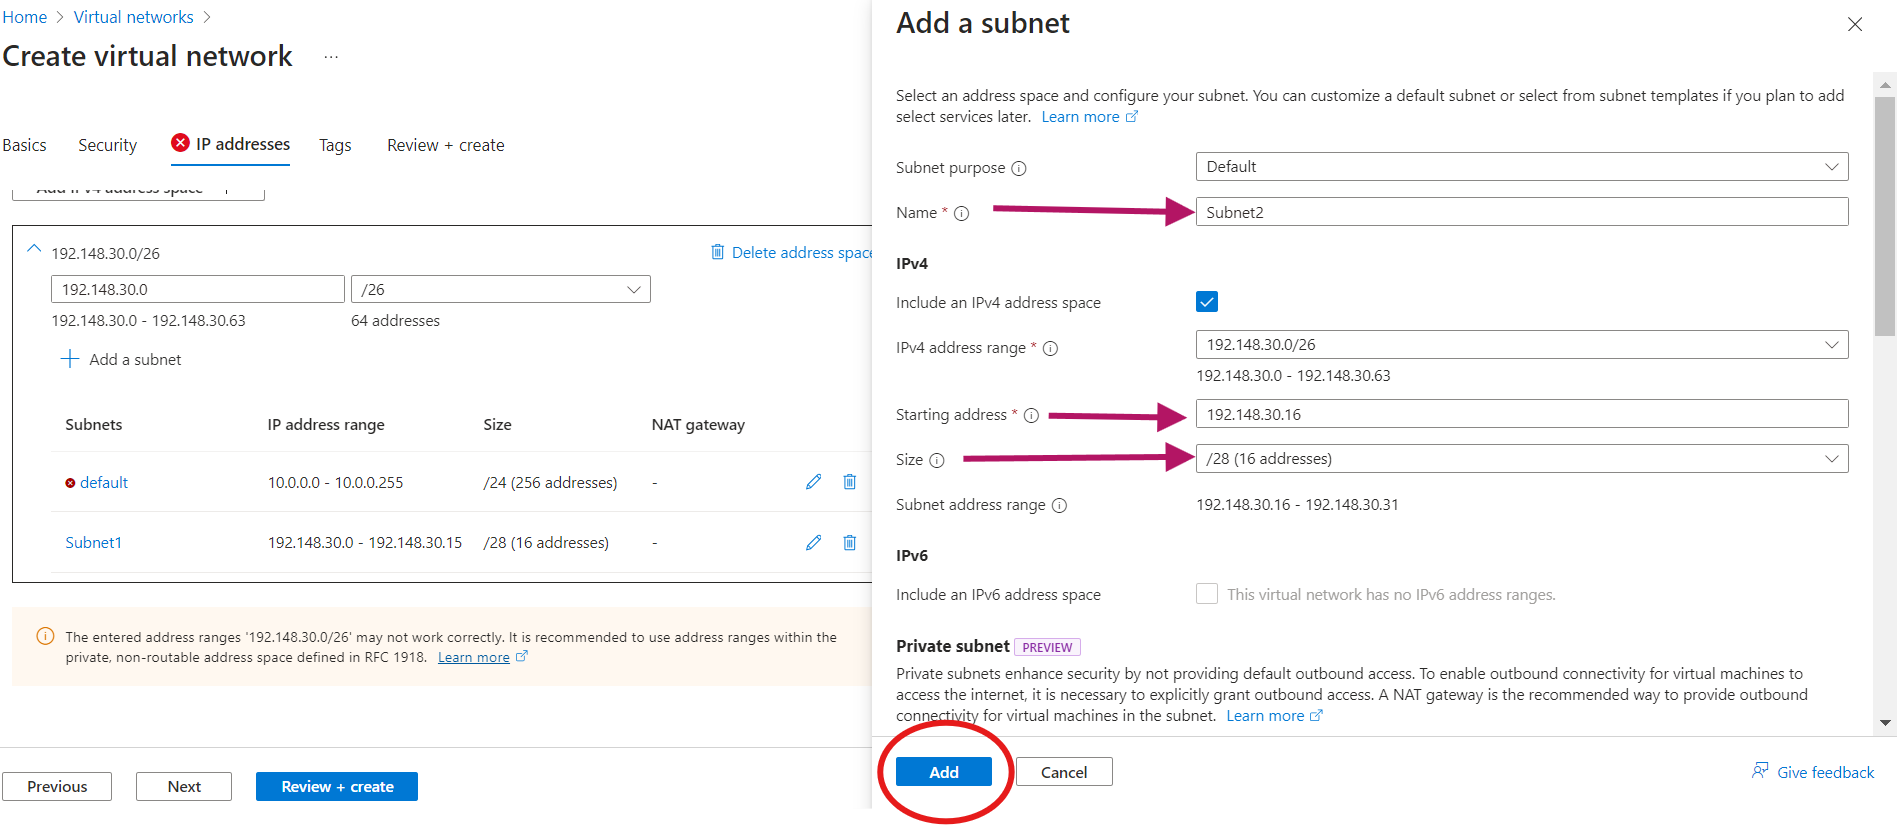This screenshot has height=825, width=1897.
Task: Delete Subnet1 using its trash icon
Action: point(849,542)
